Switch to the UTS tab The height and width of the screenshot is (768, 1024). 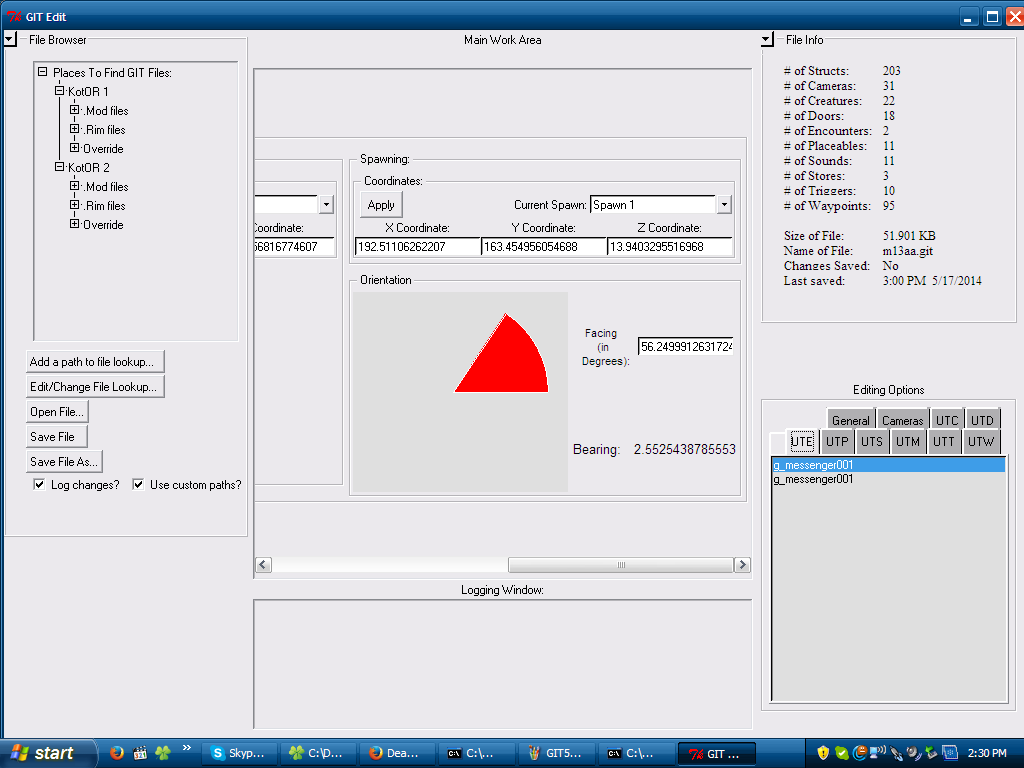coord(872,441)
